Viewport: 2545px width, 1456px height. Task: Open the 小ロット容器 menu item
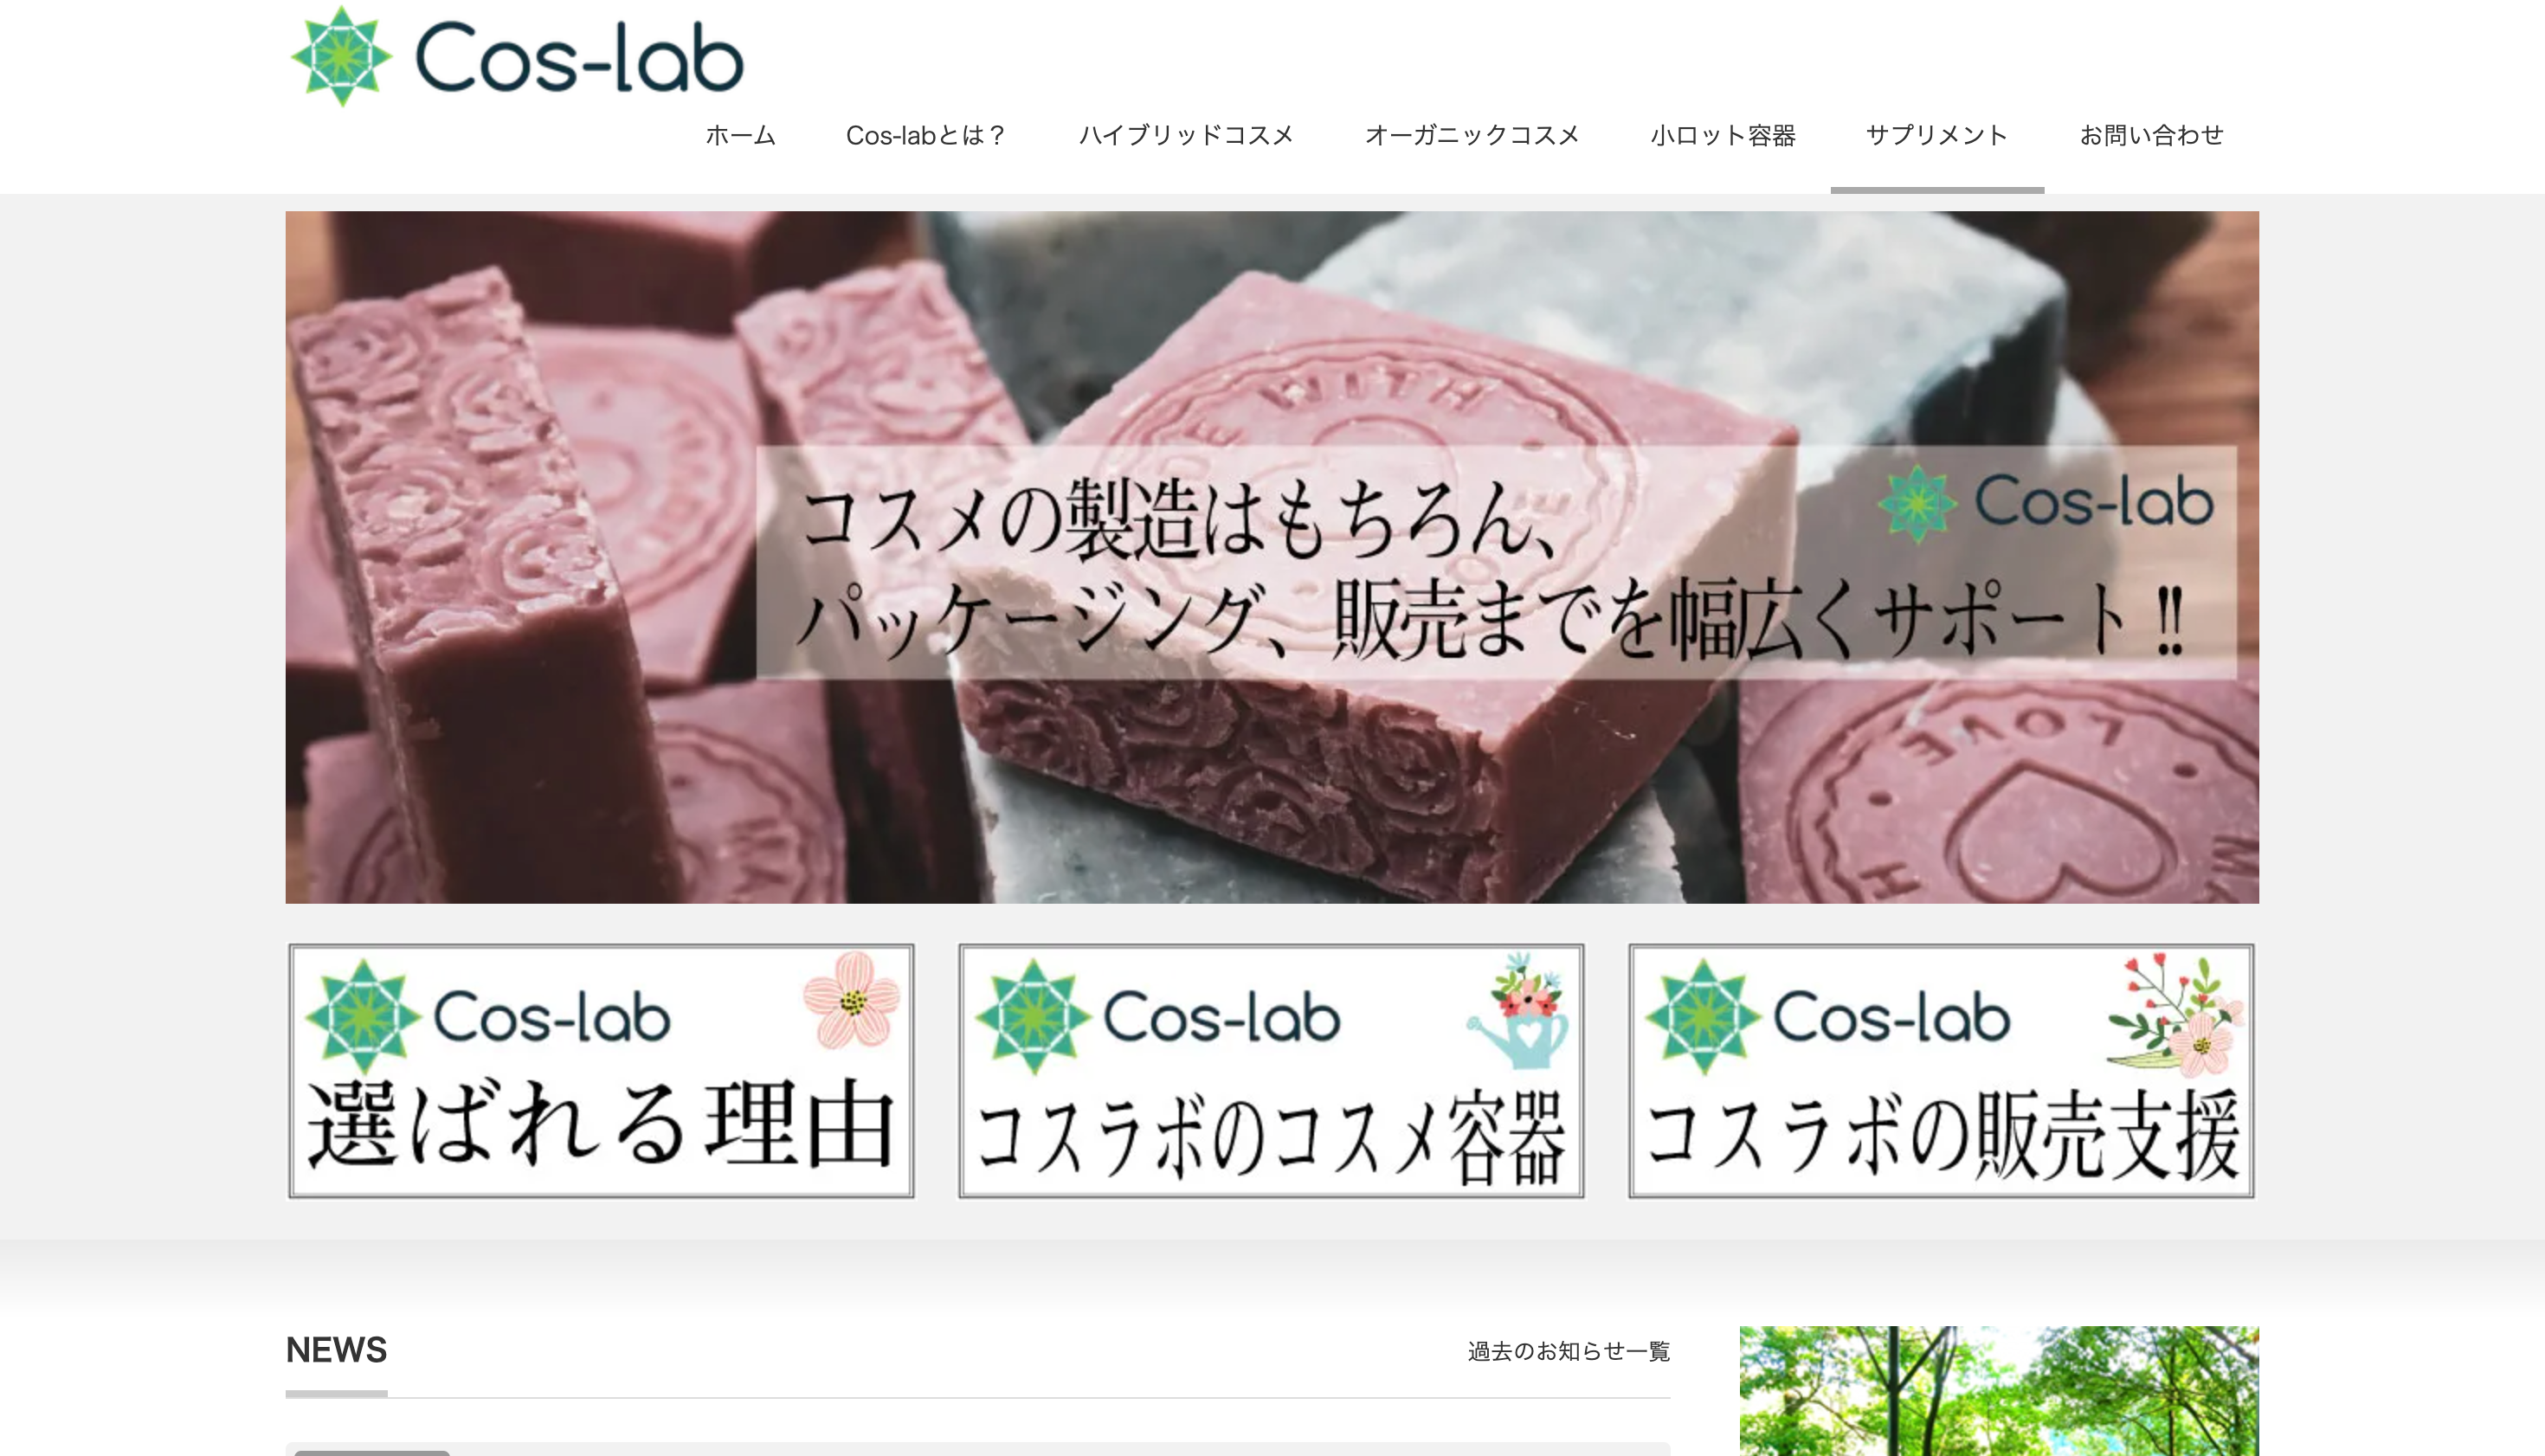(1723, 135)
